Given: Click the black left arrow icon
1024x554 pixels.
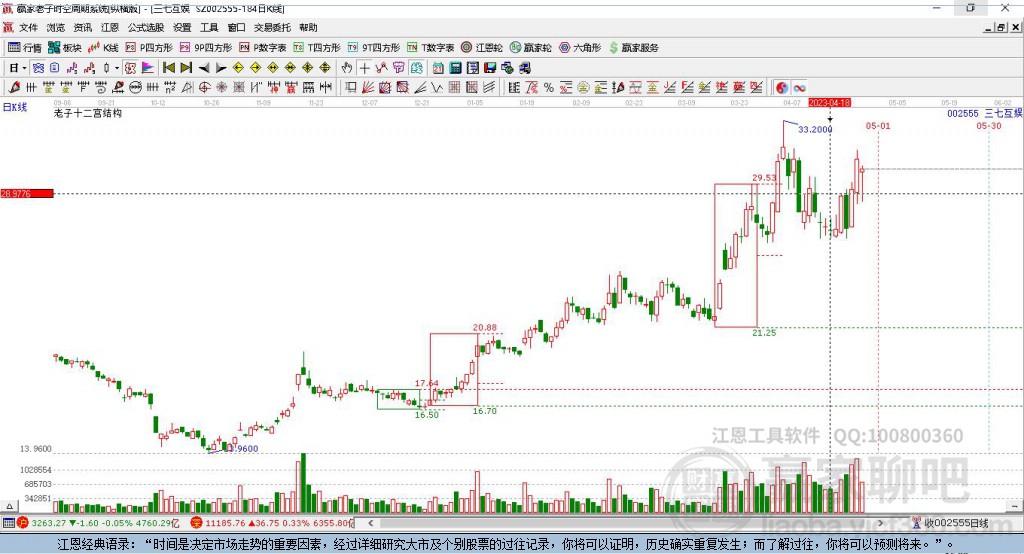Looking at the screenshot, I should pos(204,68).
